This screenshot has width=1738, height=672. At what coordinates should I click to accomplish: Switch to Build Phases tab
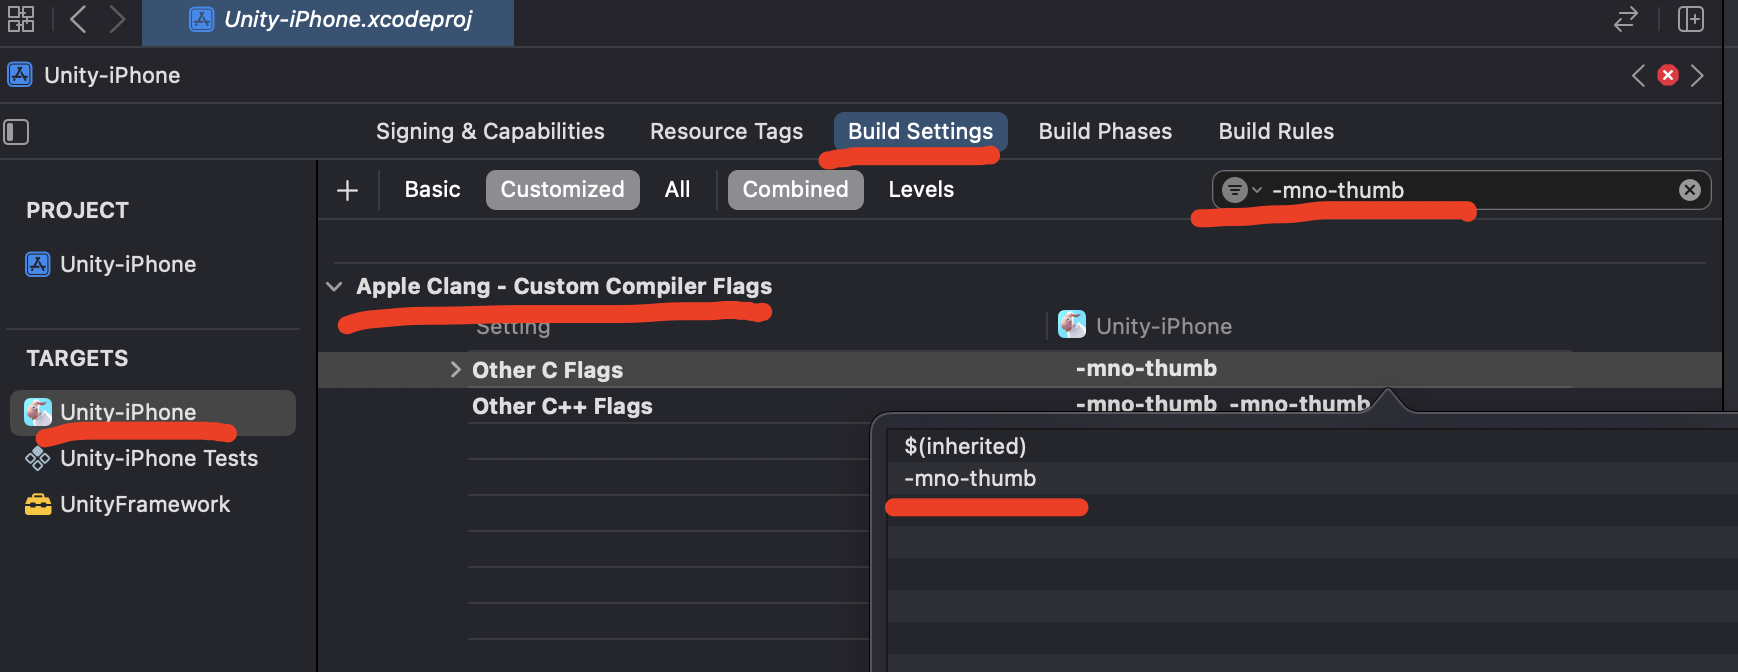pos(1105,131)
